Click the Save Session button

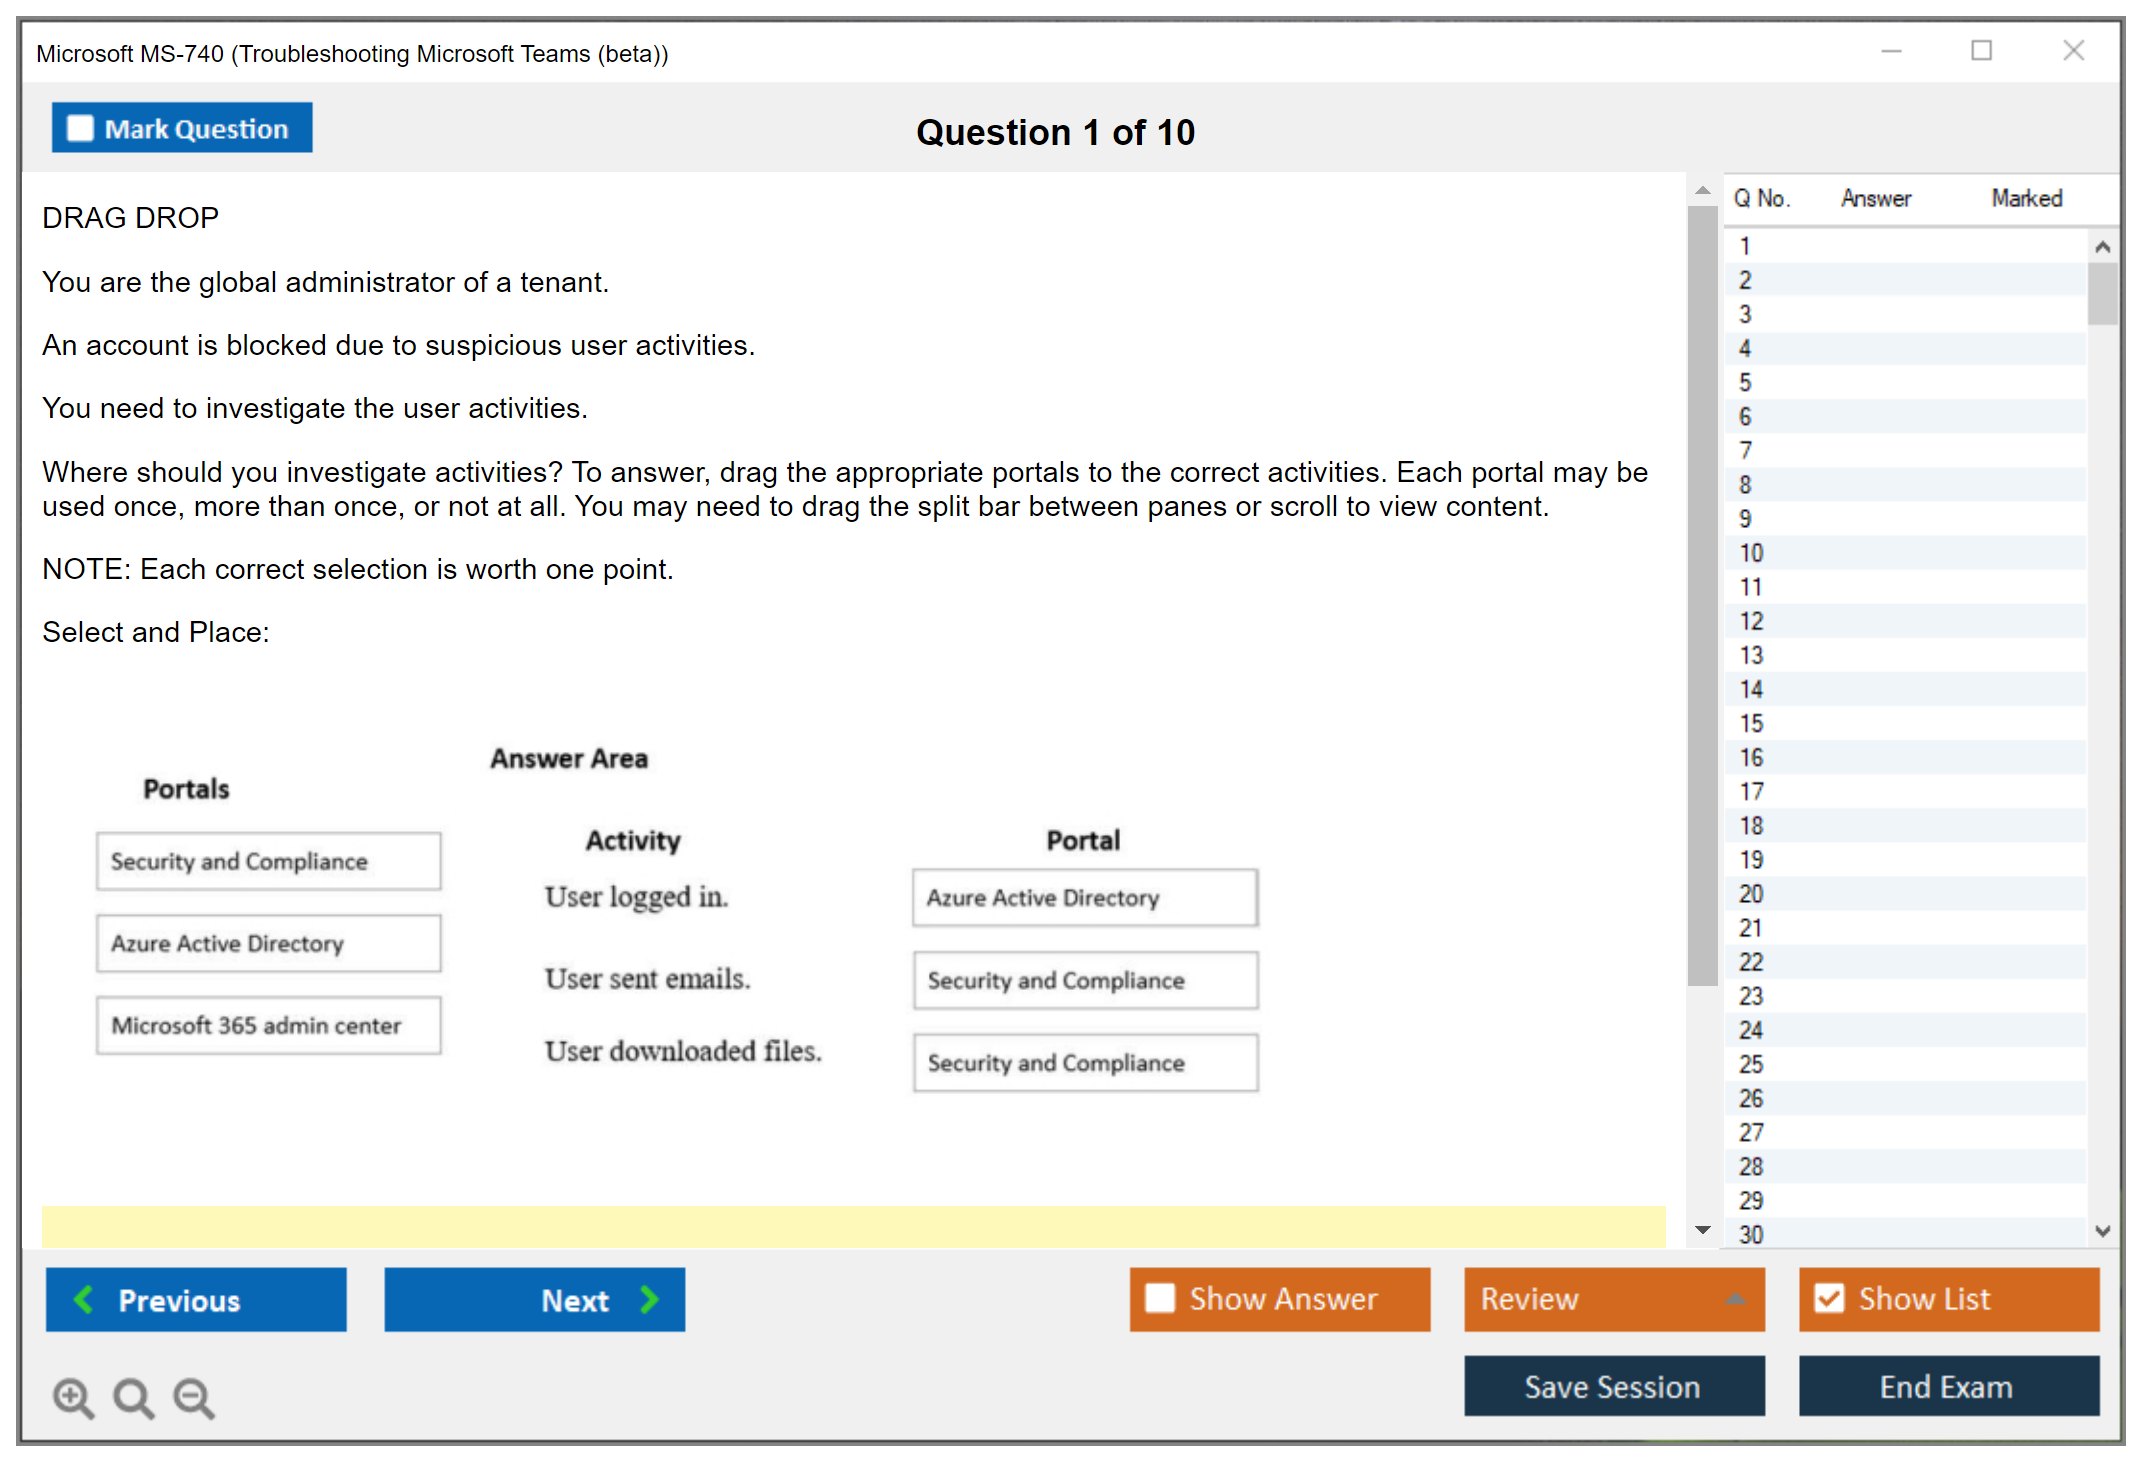1613,1386
